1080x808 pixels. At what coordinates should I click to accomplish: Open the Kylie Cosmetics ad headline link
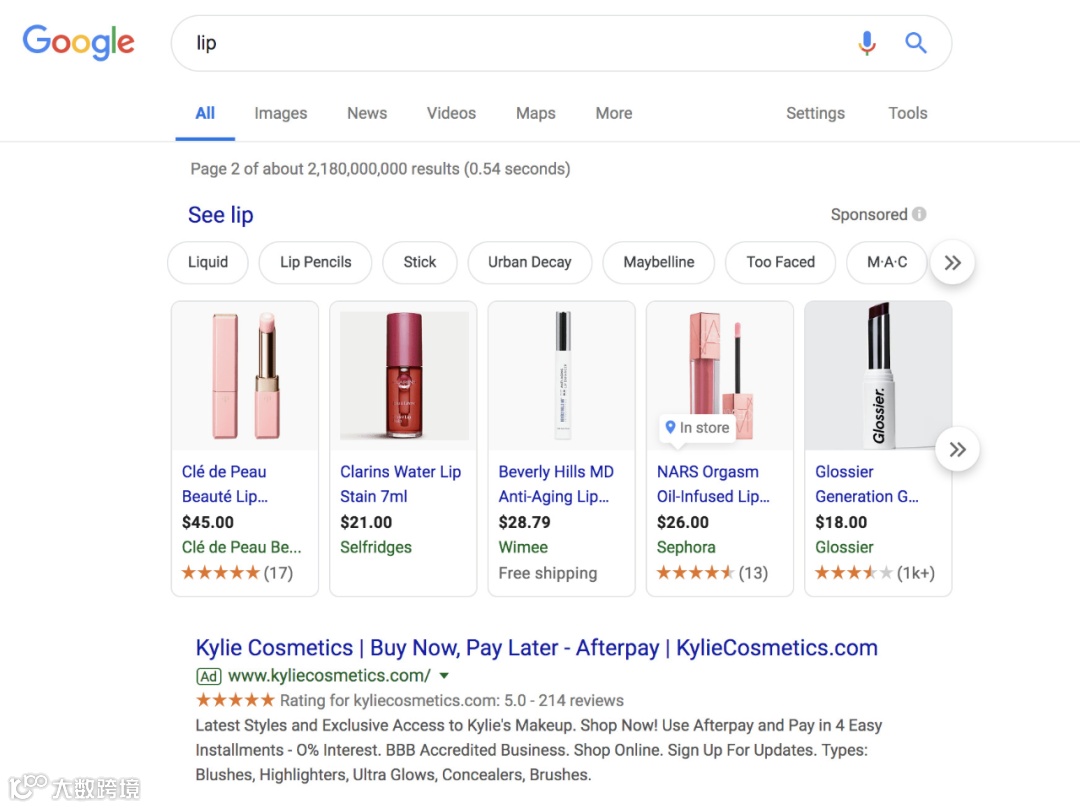coord(536,648)
